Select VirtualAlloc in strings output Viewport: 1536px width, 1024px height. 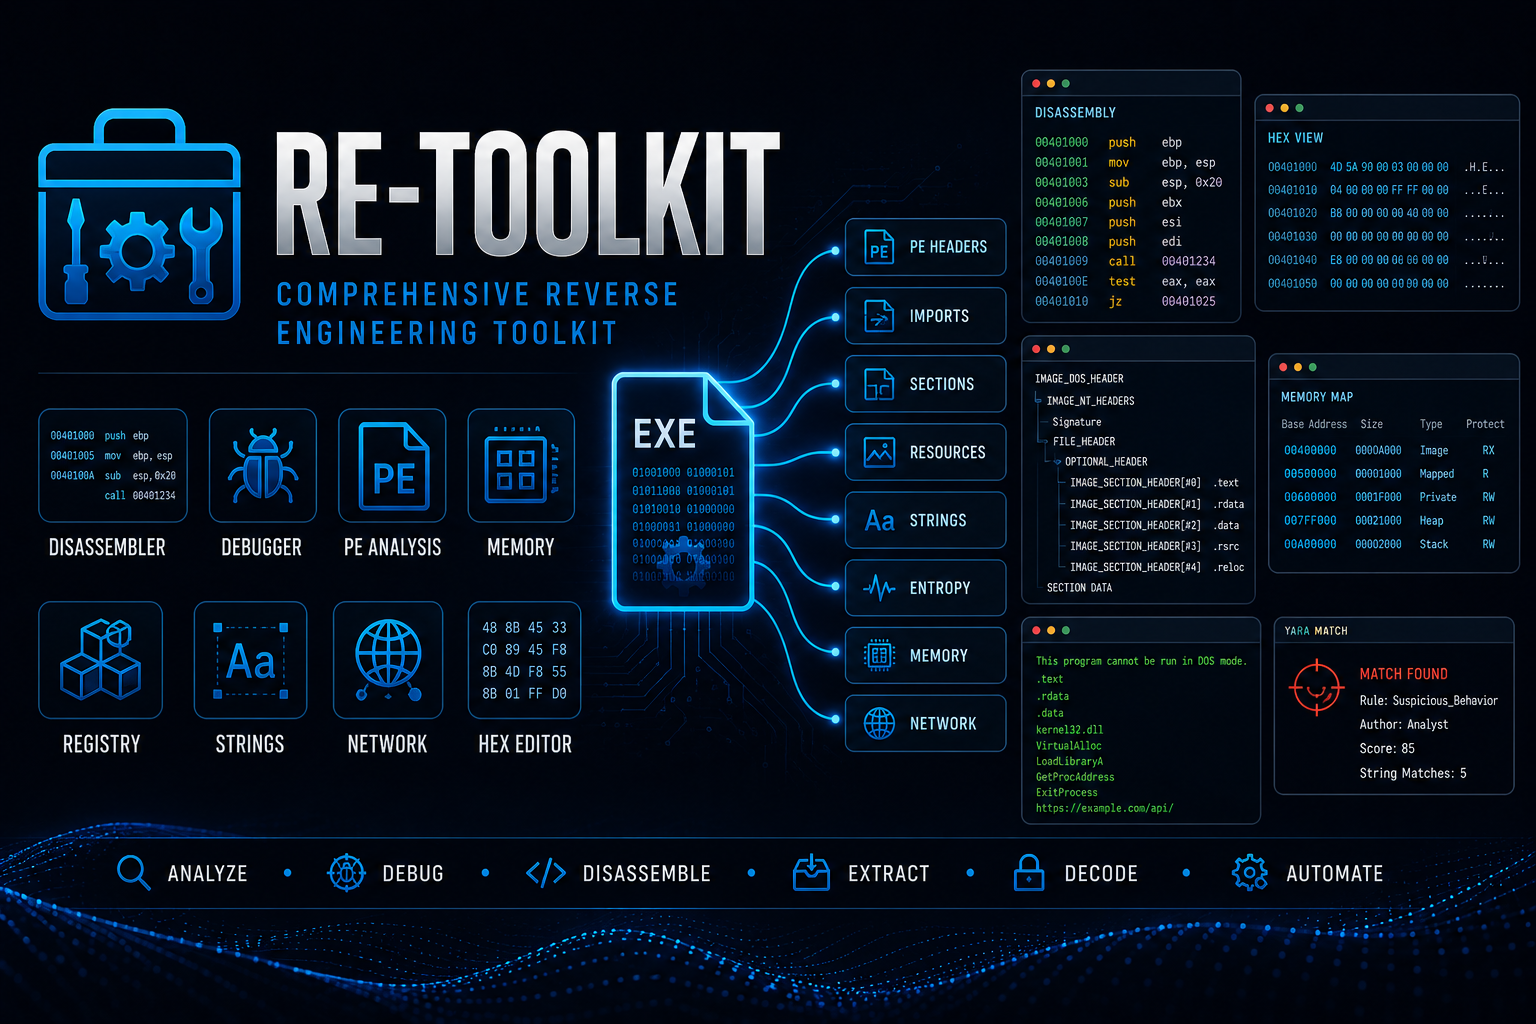coord(1068,746)
